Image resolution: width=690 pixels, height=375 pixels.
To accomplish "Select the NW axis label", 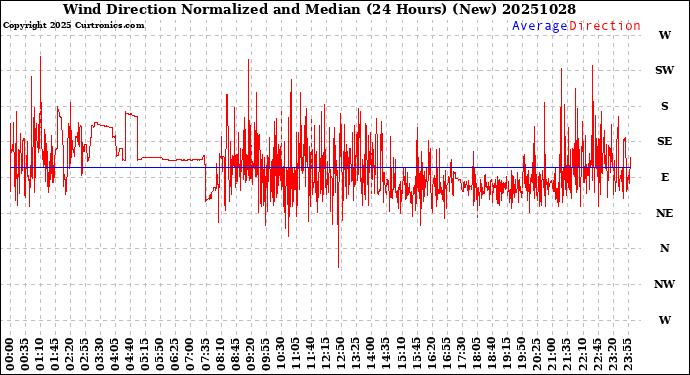I will click(664, 284).
